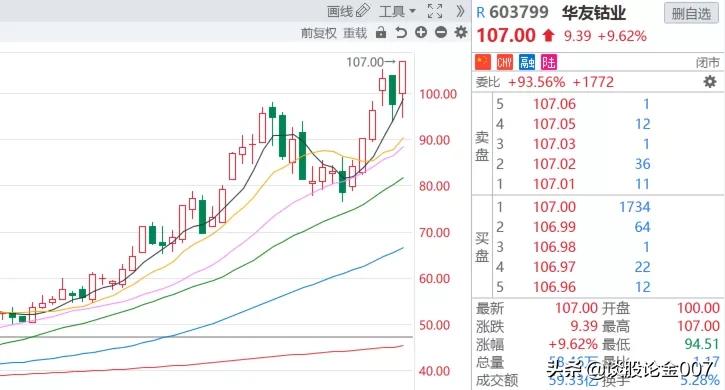Click the 107.00 latest candlestick
The image size is (725, 390).
click(x=403, y=77)
